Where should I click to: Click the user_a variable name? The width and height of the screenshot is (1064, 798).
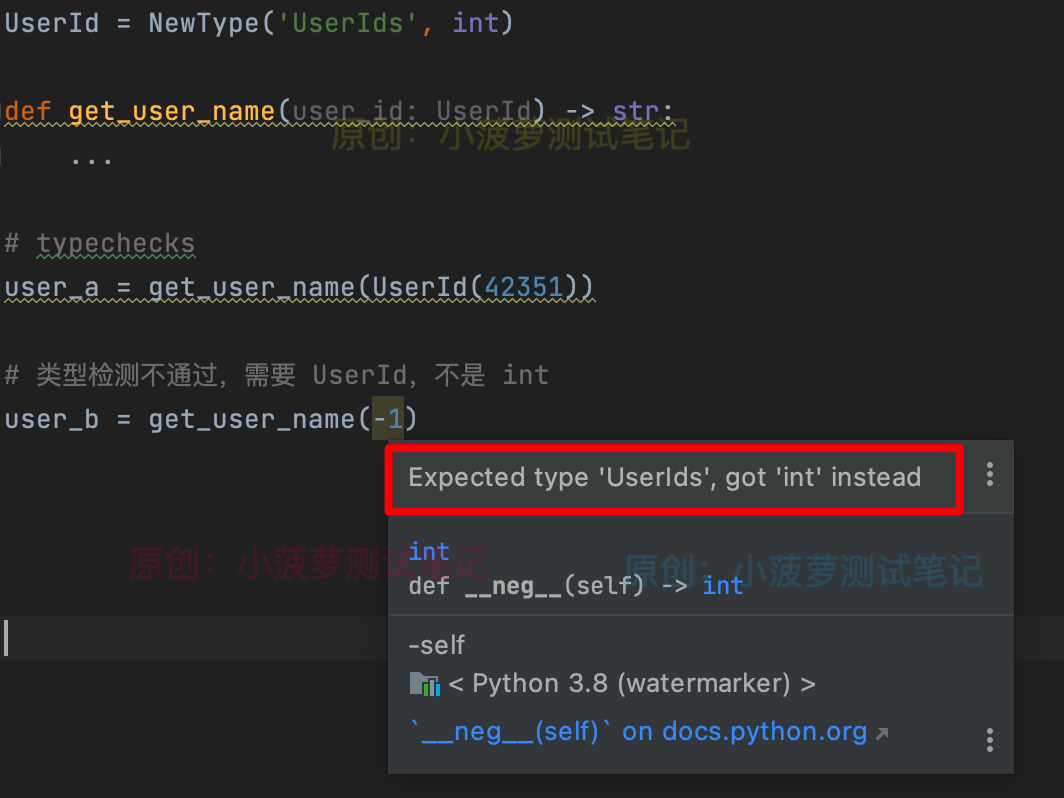click(x=52, y=287)
